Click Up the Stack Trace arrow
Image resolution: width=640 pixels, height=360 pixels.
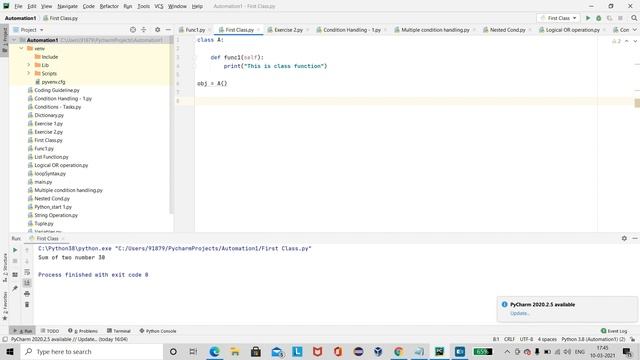[x=27, y=250]
